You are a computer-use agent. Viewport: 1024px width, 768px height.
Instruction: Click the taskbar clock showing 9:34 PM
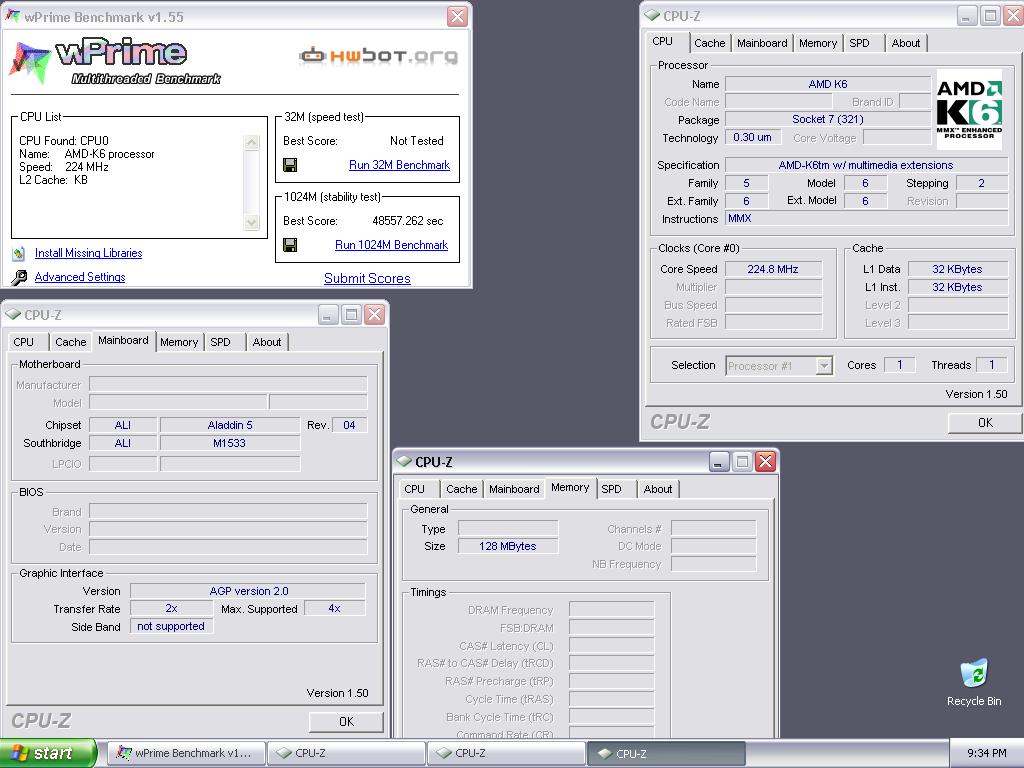pos(986,753)
